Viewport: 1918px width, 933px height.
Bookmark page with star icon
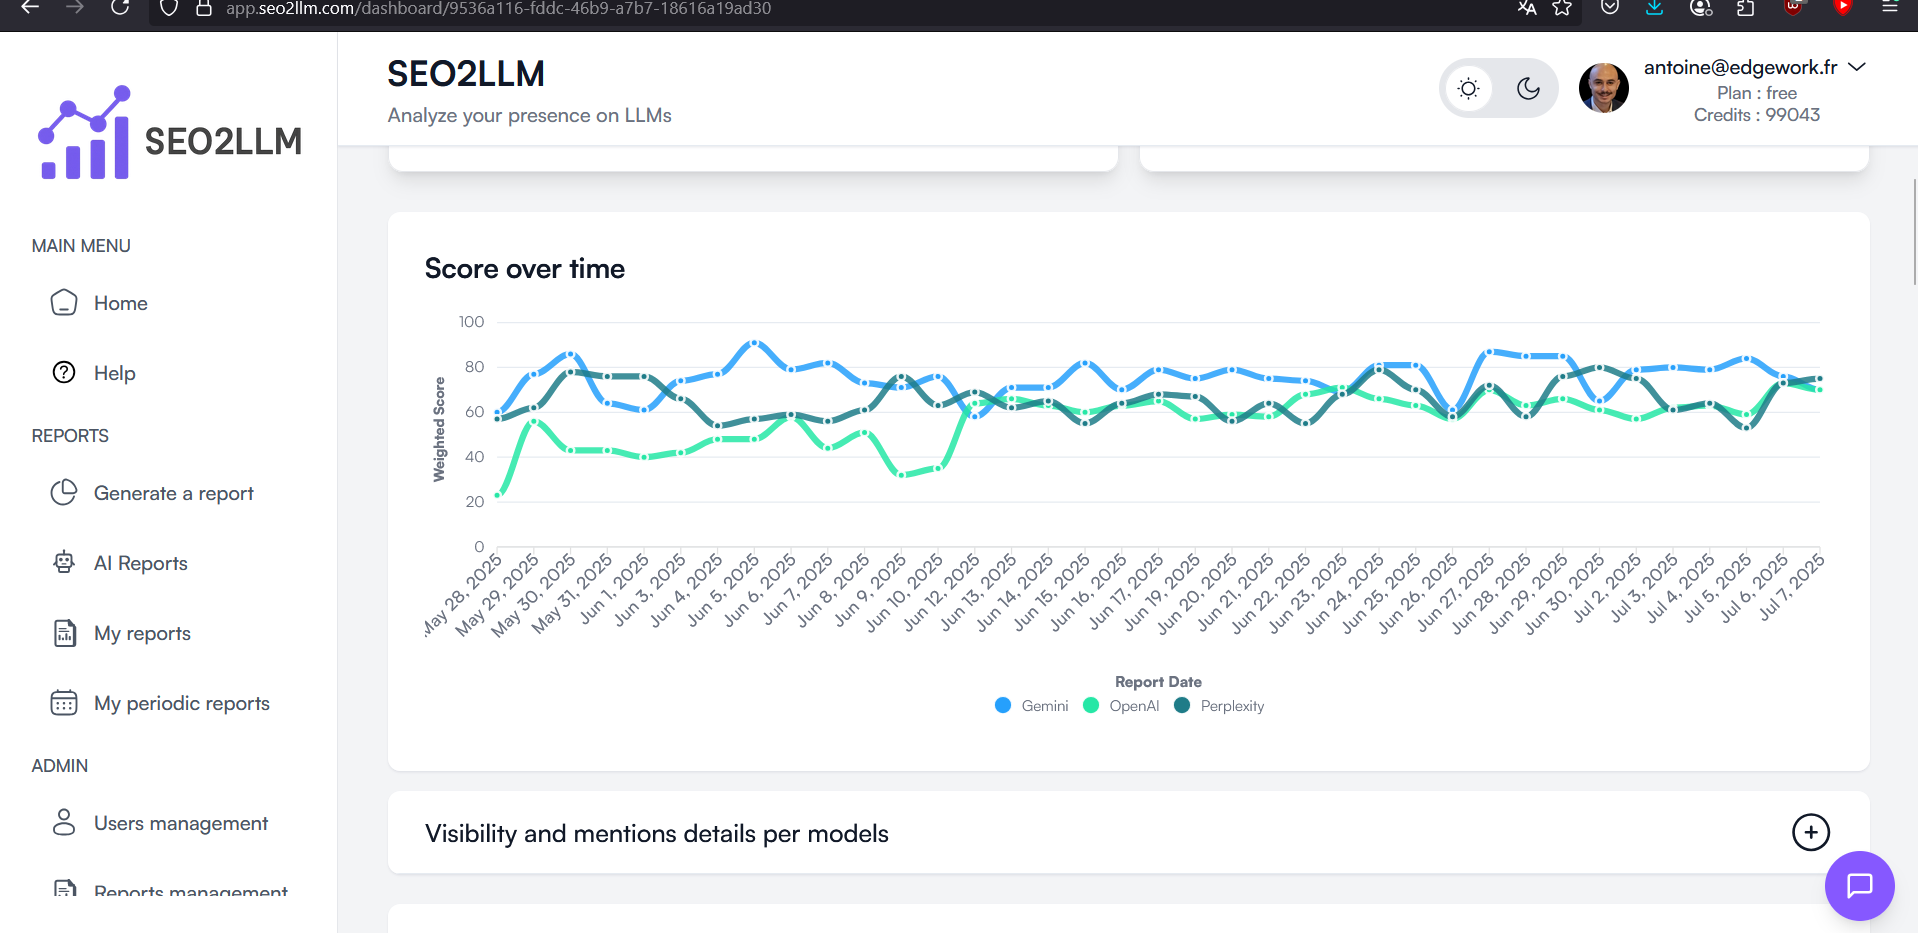point(1562,8)
